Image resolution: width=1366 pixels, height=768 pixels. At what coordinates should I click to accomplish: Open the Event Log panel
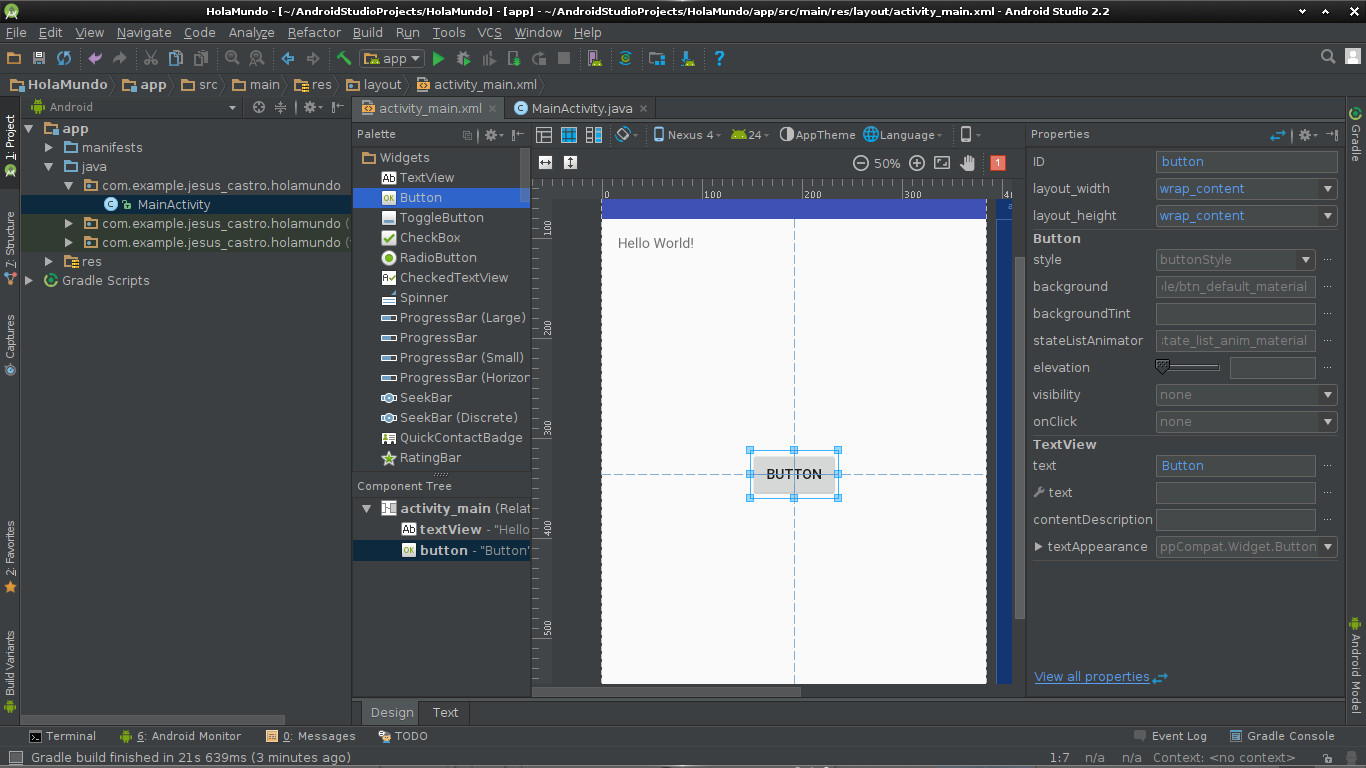(1170, 736)
